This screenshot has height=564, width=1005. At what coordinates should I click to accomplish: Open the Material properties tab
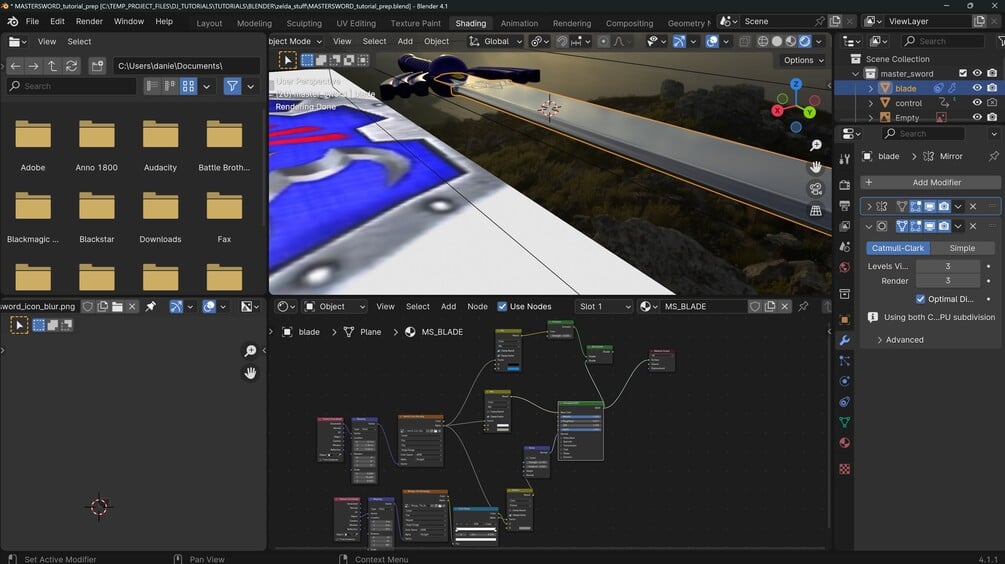(x=845, y=443)
